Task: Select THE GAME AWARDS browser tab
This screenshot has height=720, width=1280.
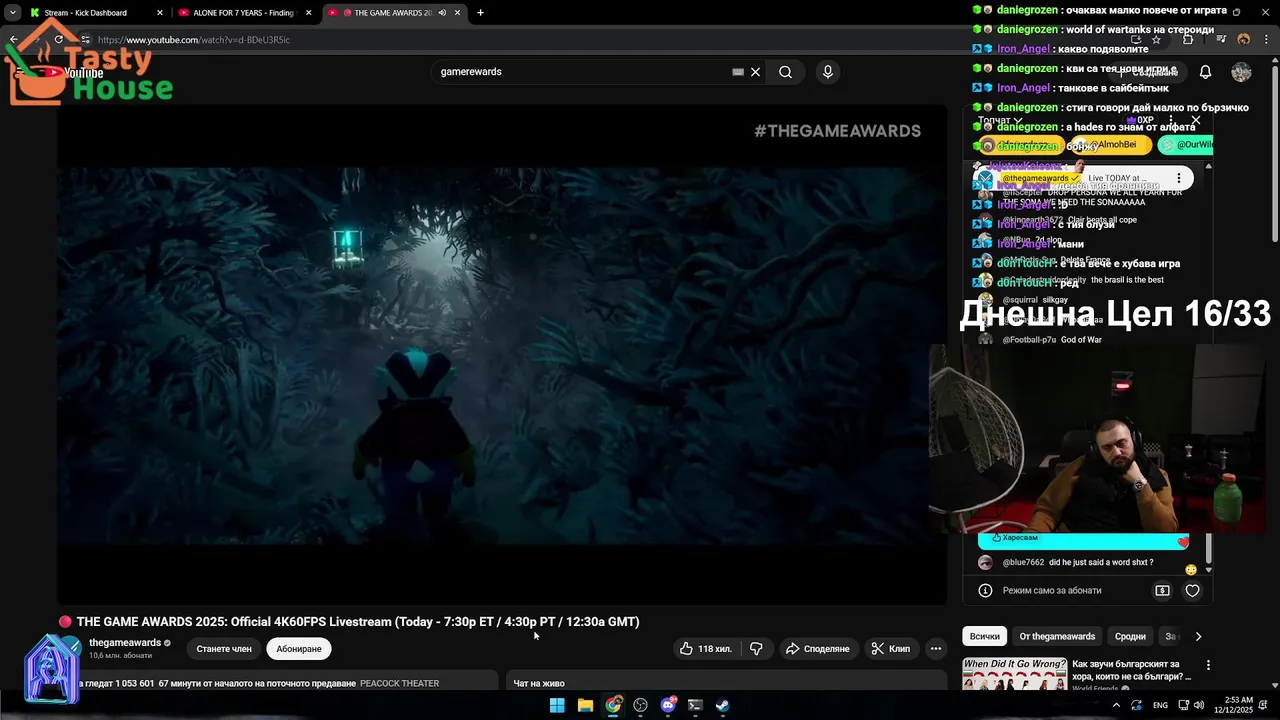Action: click(x=393, y=13)
